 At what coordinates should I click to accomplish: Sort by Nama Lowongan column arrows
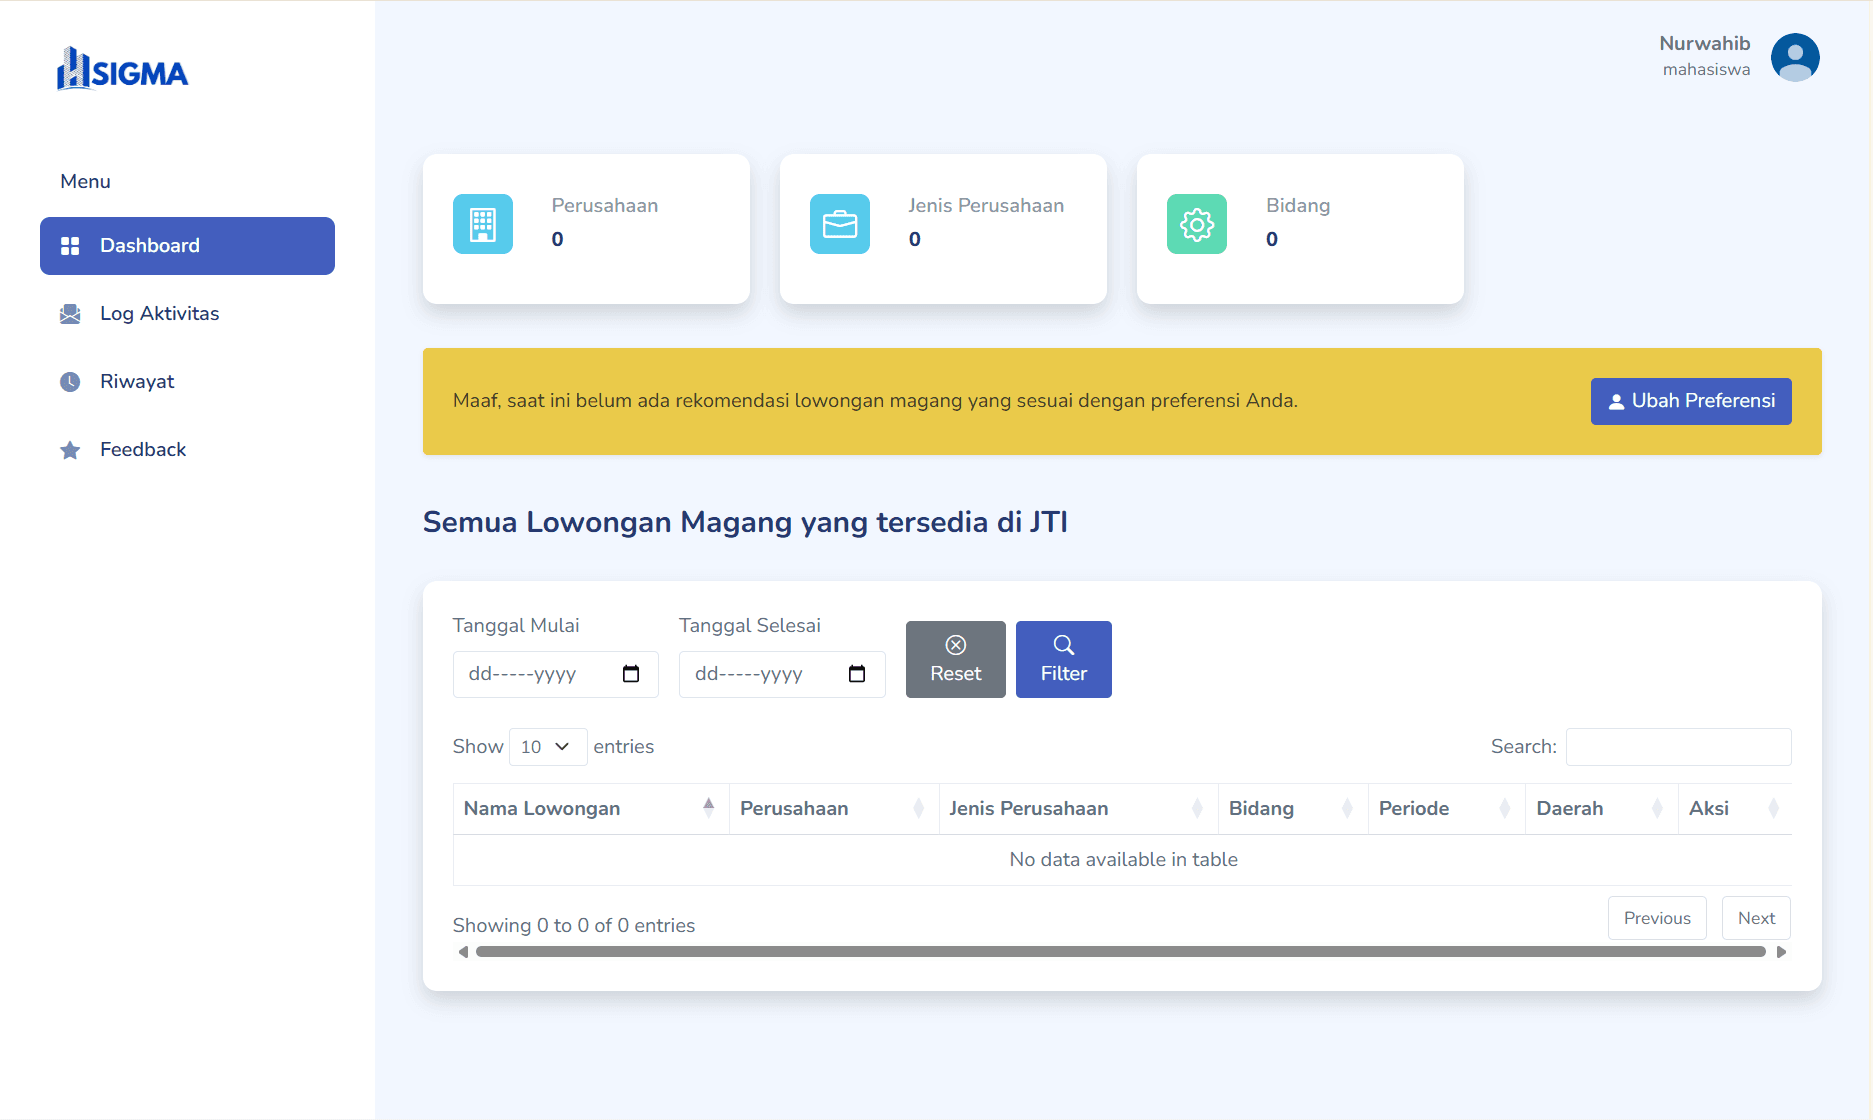click(x=709, y=808)
